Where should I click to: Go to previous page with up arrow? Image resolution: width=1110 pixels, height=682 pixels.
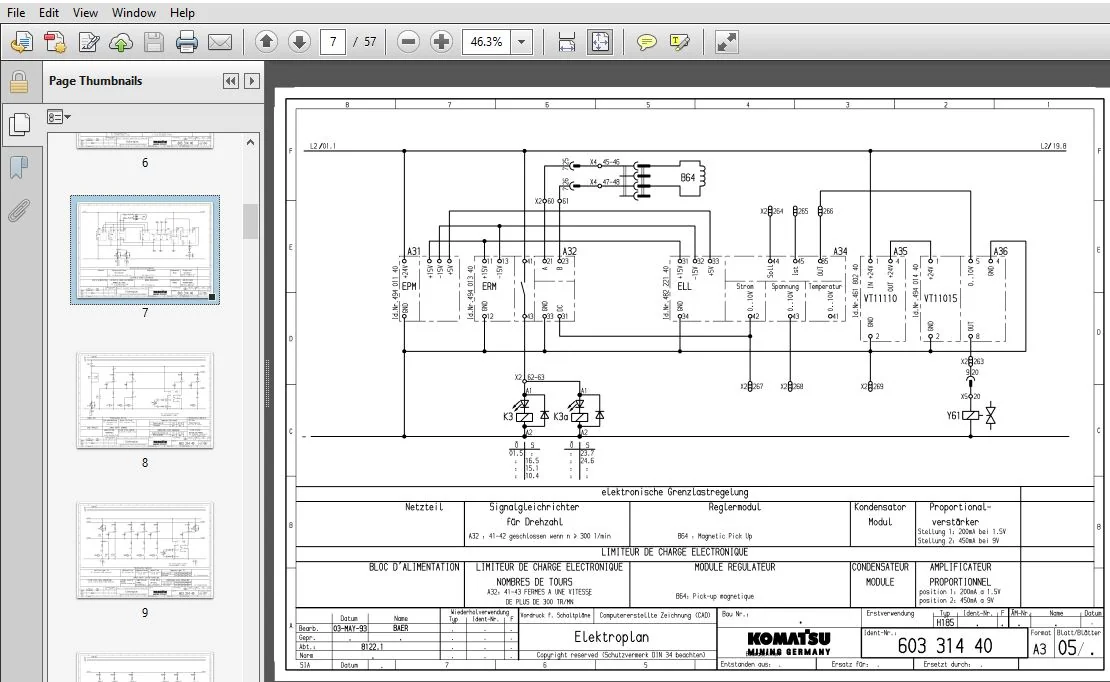coord(266,42)
